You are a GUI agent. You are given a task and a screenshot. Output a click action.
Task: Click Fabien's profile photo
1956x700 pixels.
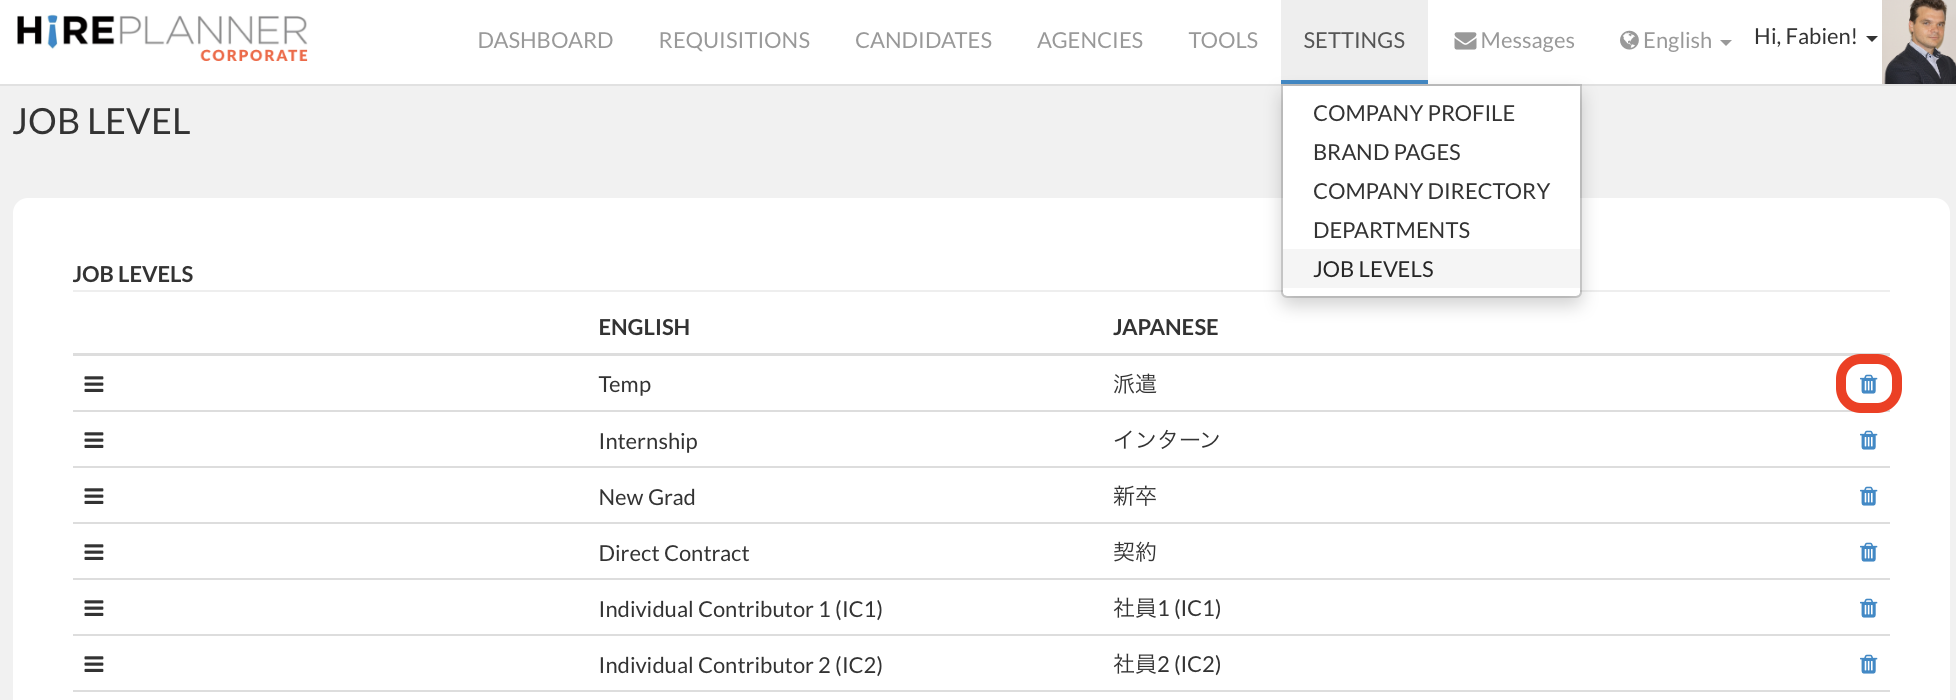(x=1919, y=42)
